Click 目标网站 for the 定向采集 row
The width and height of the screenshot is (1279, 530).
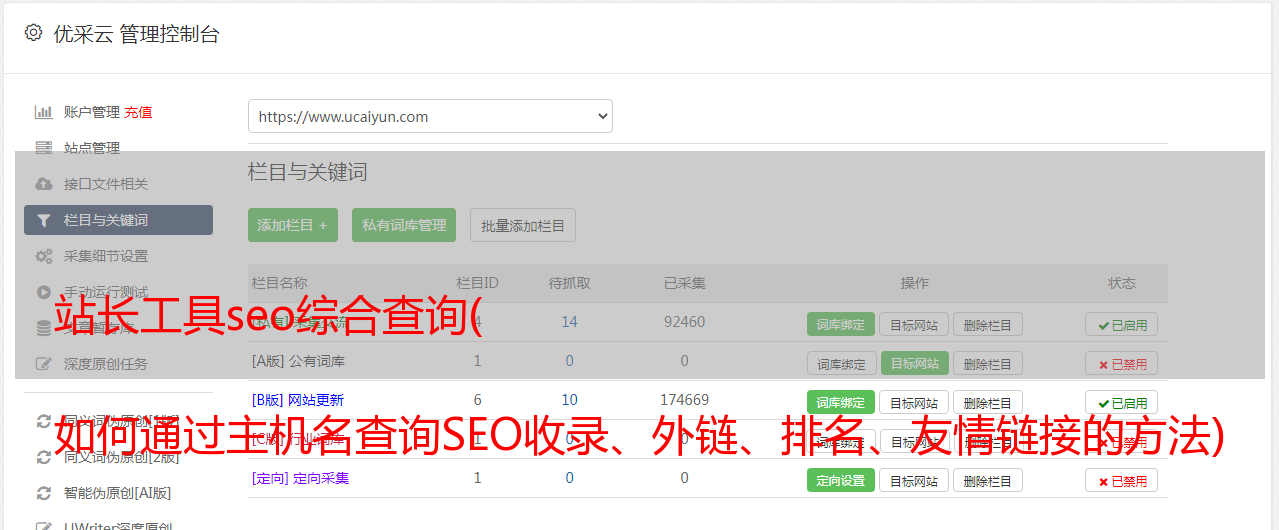[x=914, y=480]
